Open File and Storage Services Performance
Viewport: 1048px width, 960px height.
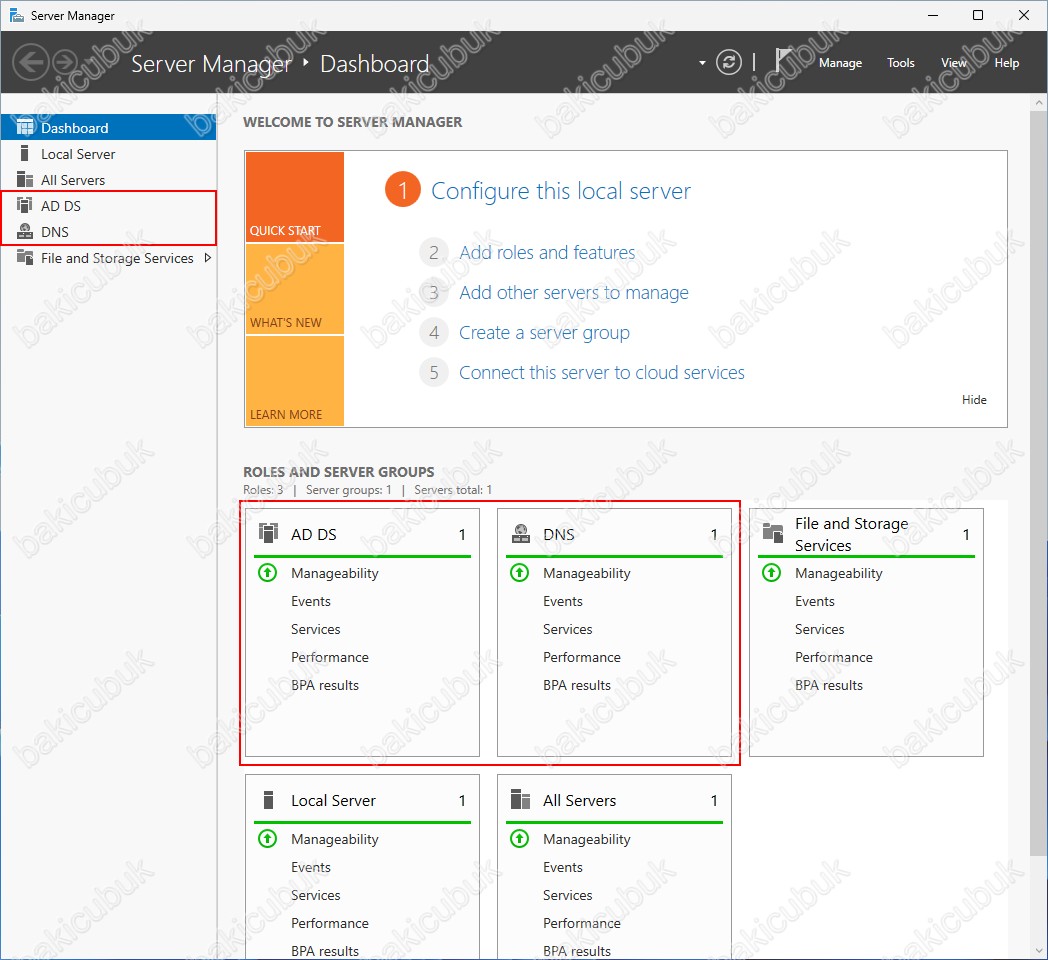(x=833, y=657)
